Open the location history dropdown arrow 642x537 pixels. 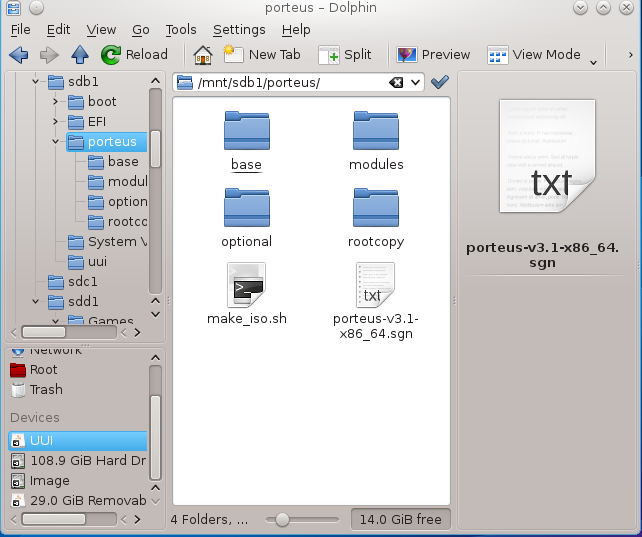coord(416,82)
